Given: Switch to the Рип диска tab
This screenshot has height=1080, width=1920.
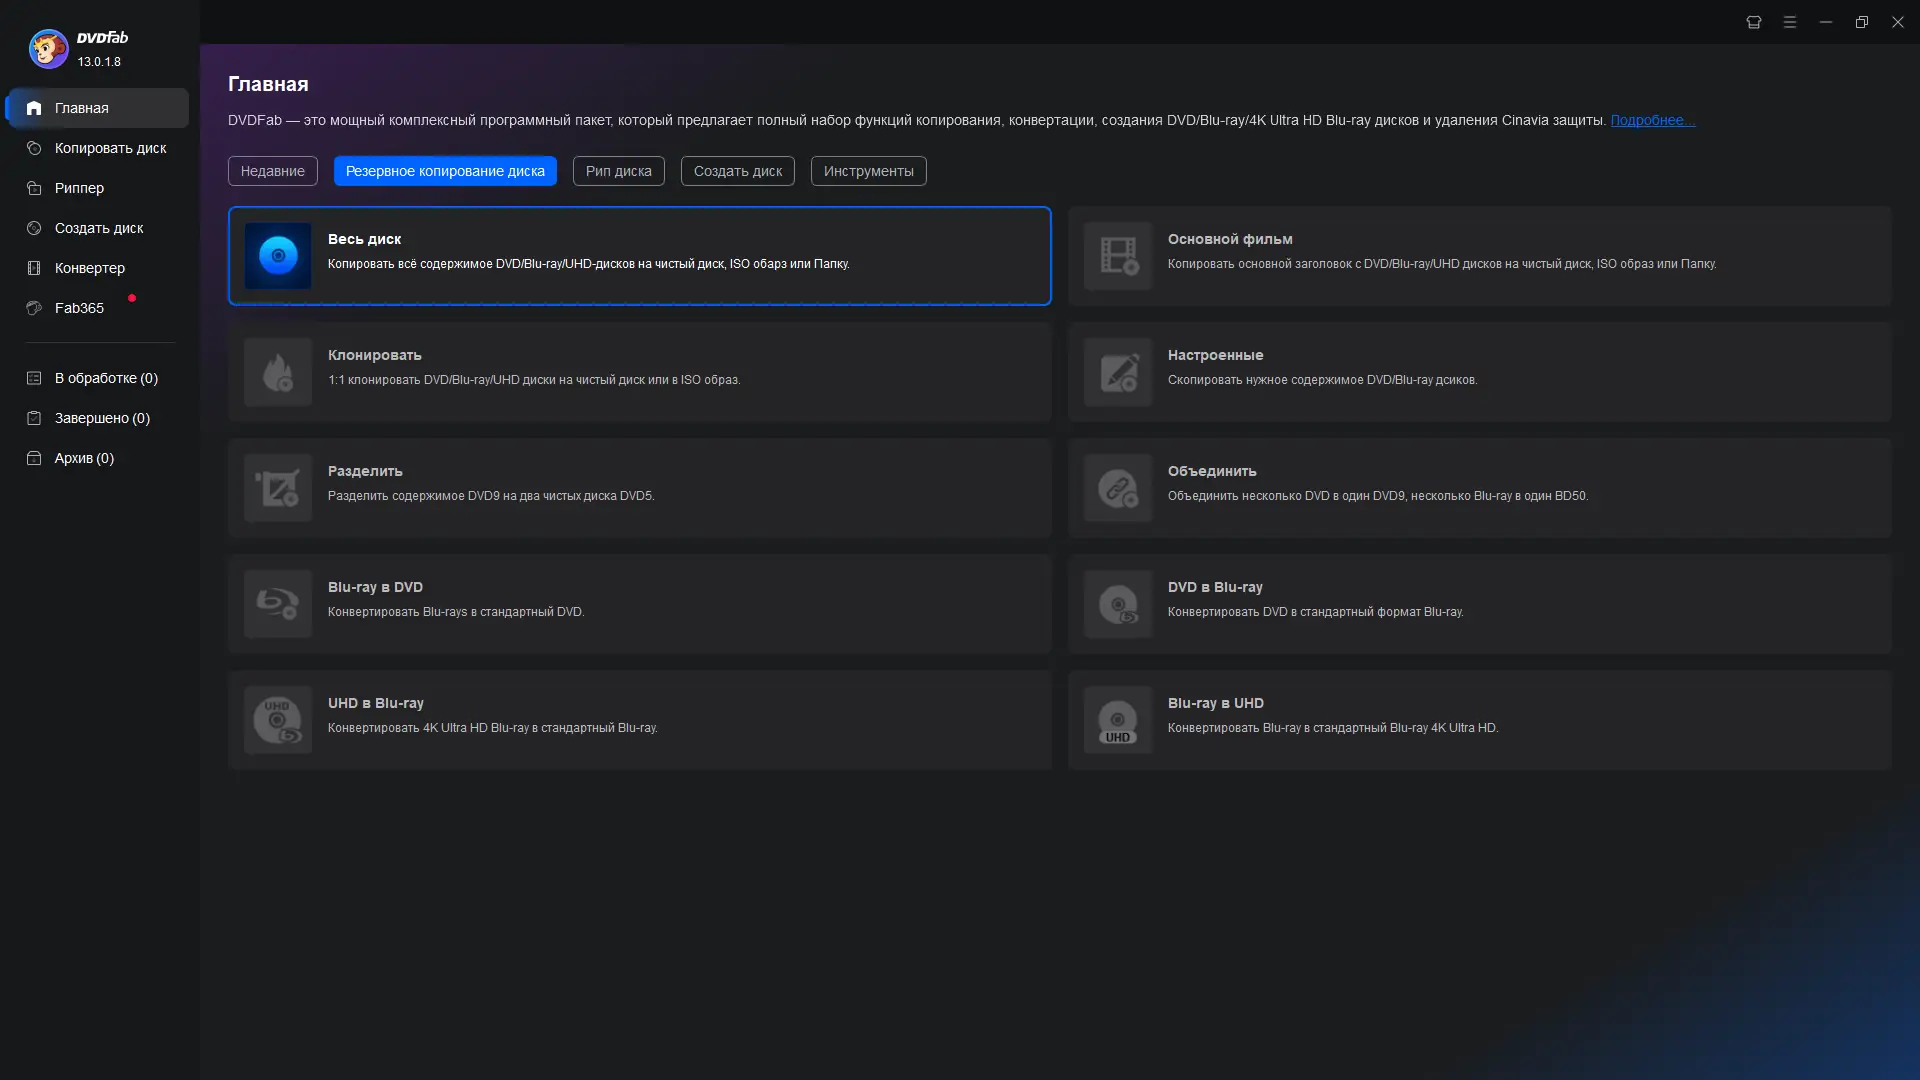Looking at the screenshot, I should 618,171.
